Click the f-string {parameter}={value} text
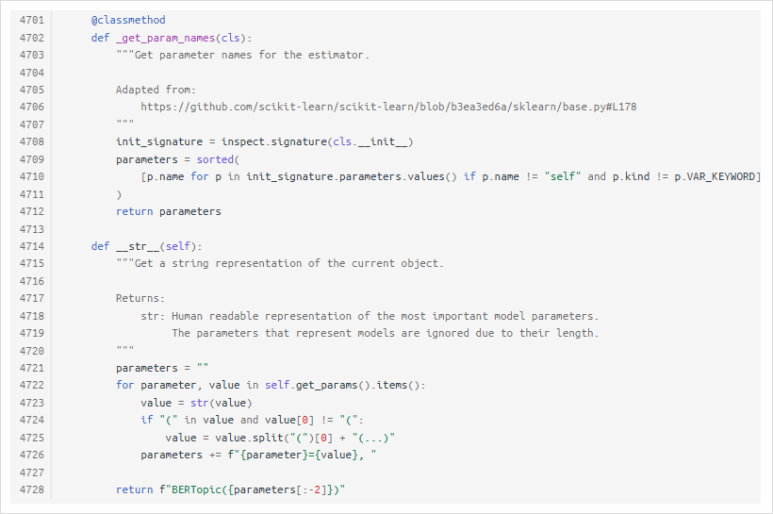The width and height of the screenshot is (773, 514). coord(299,455)
